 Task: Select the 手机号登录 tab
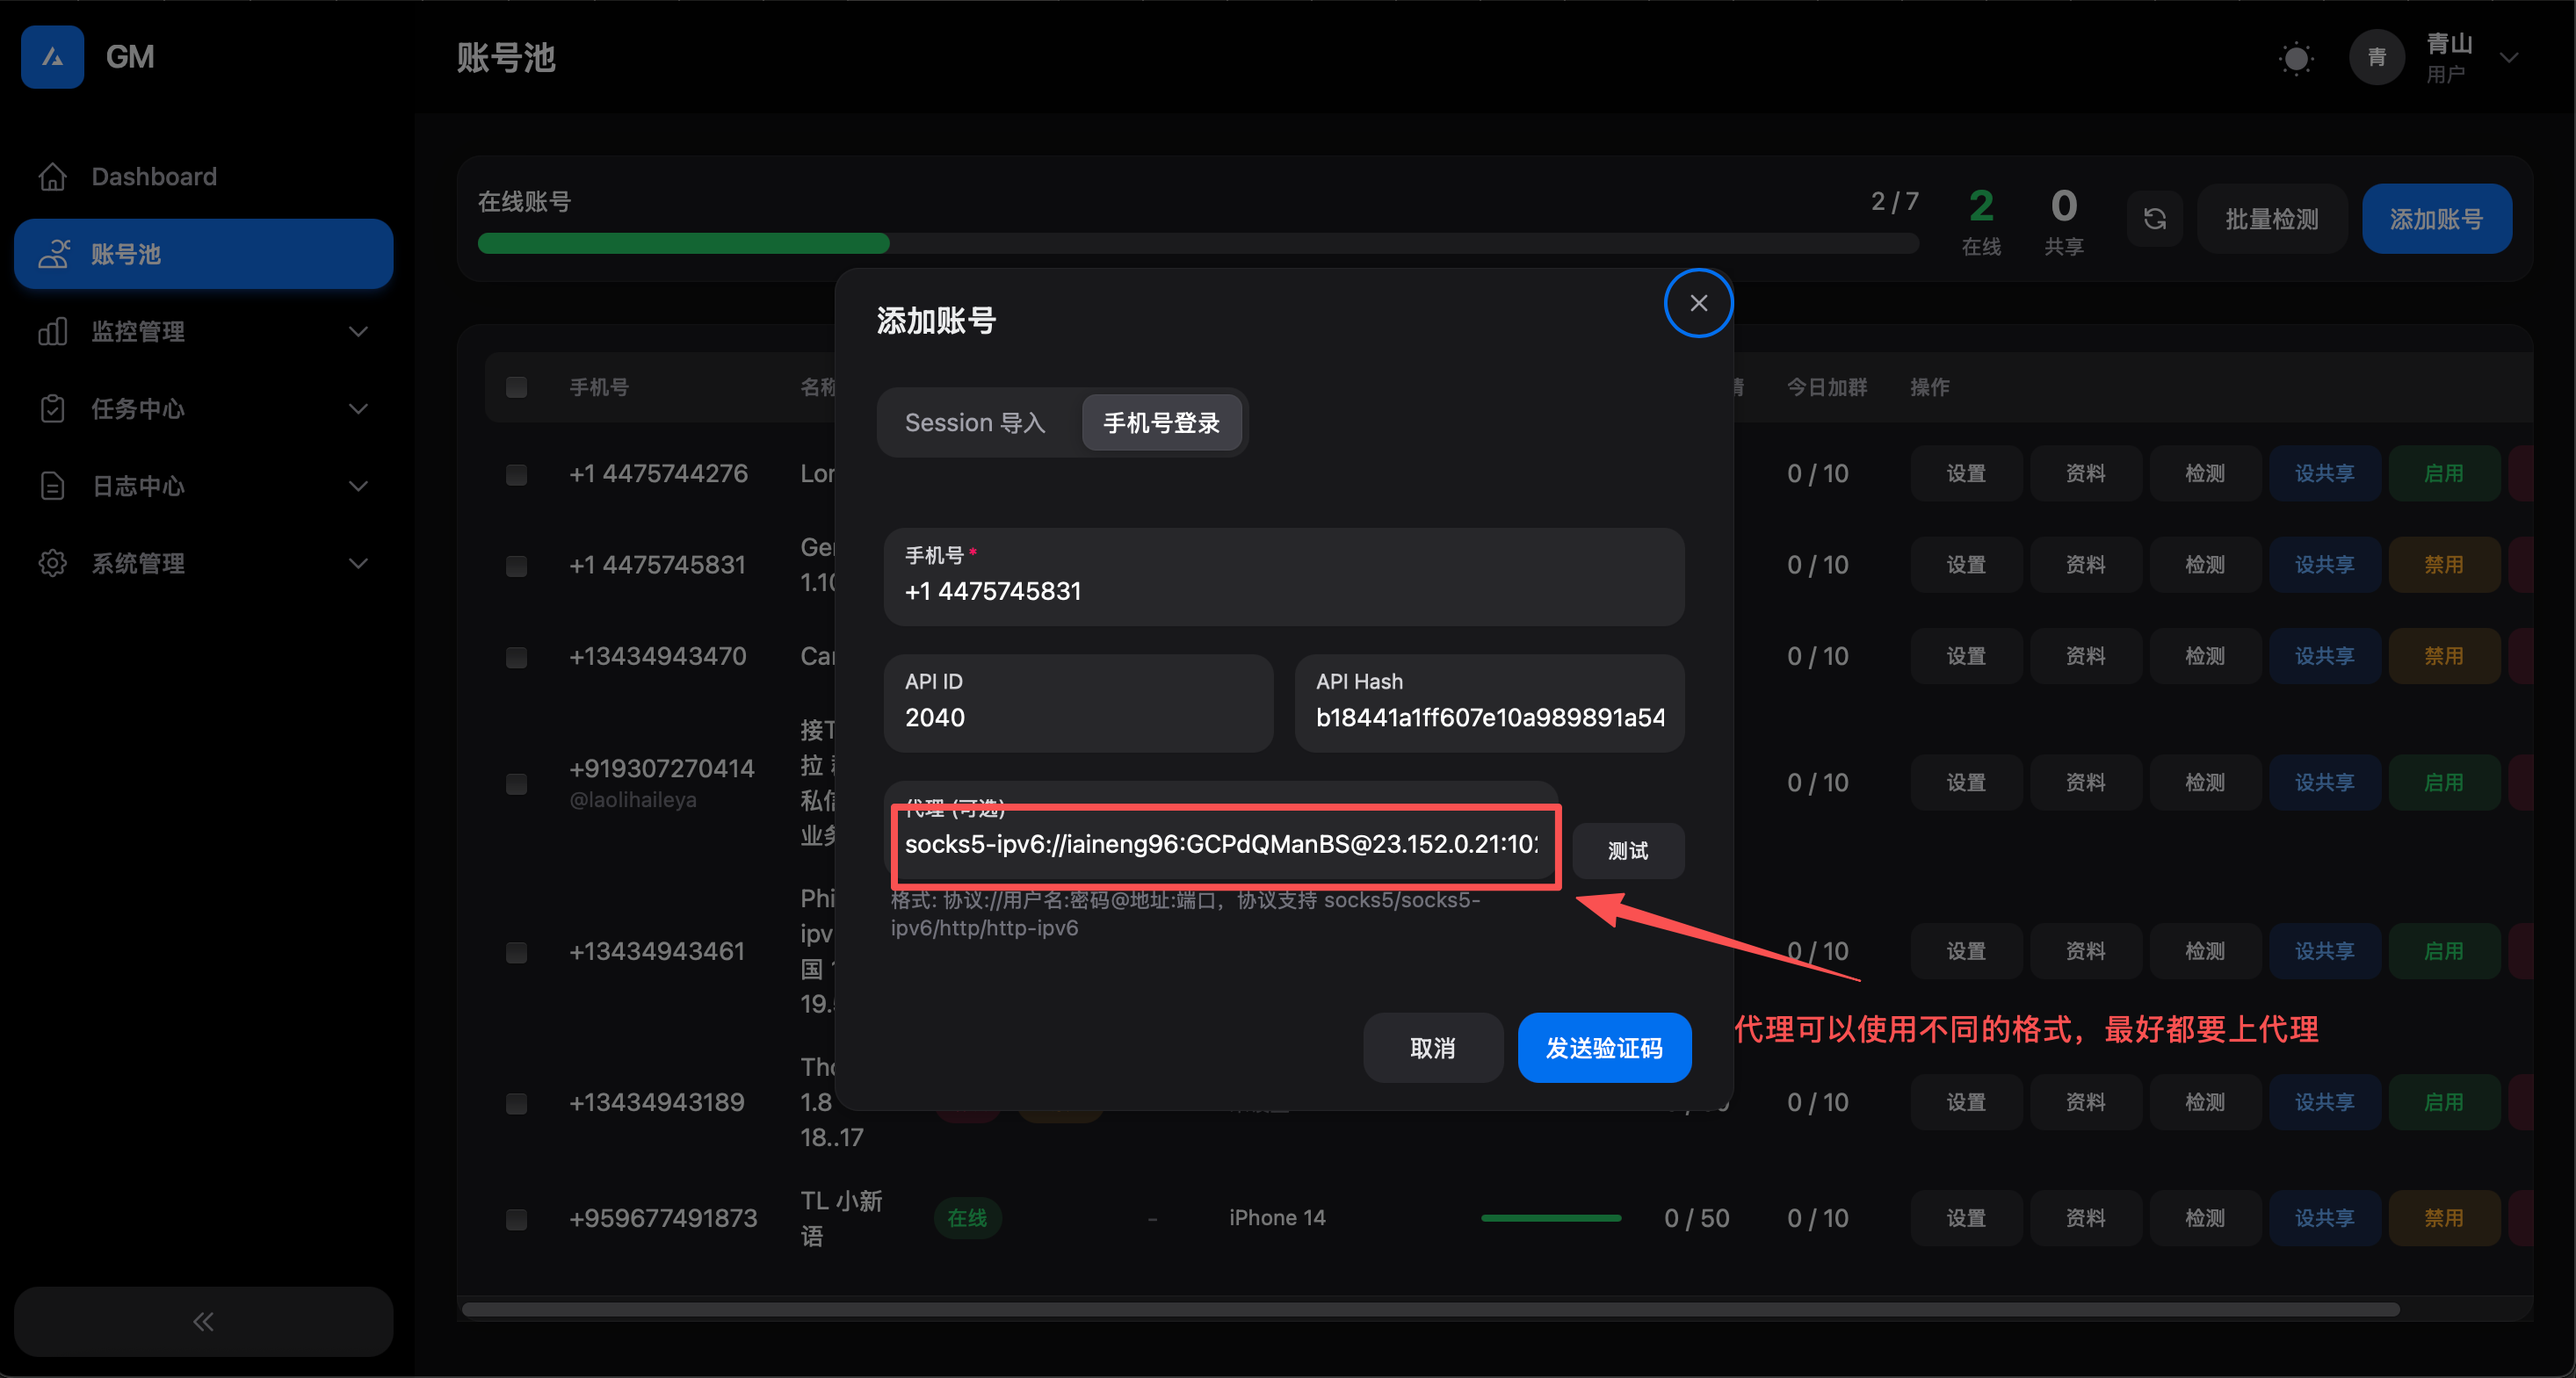click(x=1161, y=423)
